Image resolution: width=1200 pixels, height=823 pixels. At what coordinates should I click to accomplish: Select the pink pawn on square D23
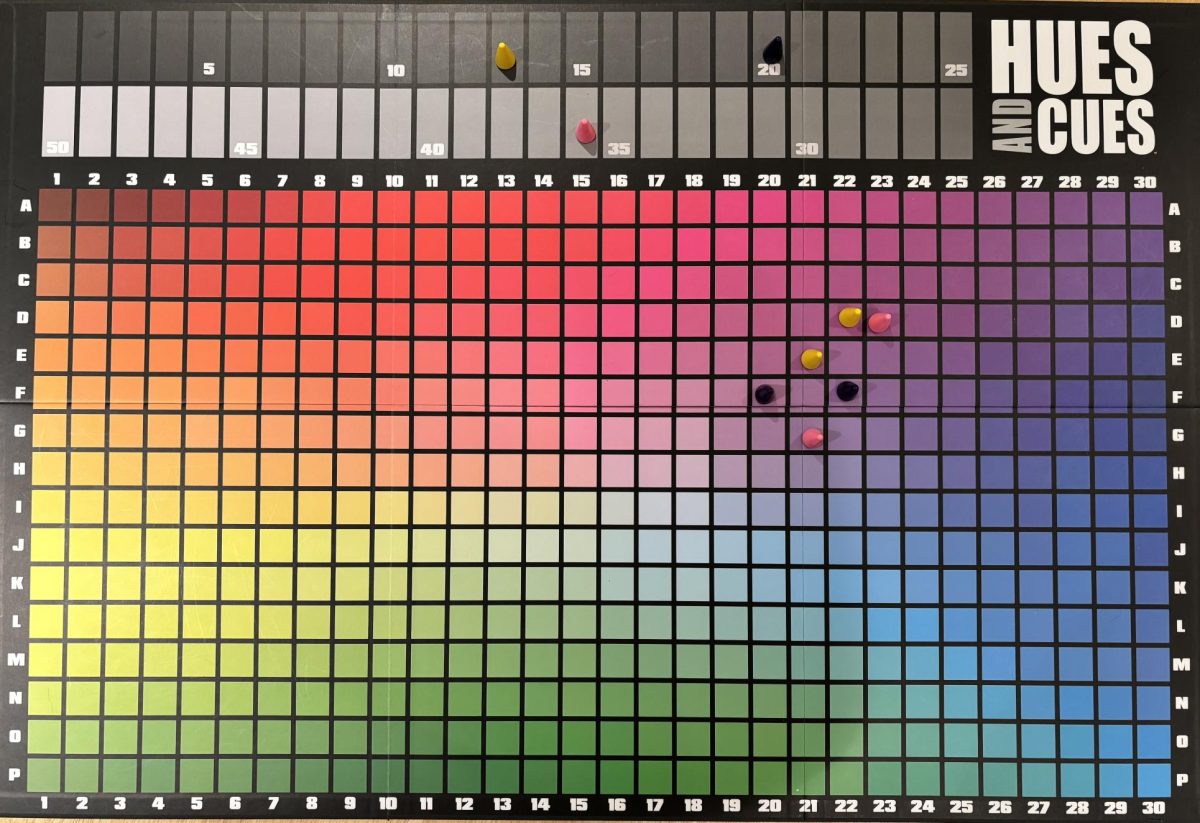click(x=879, y=322)
